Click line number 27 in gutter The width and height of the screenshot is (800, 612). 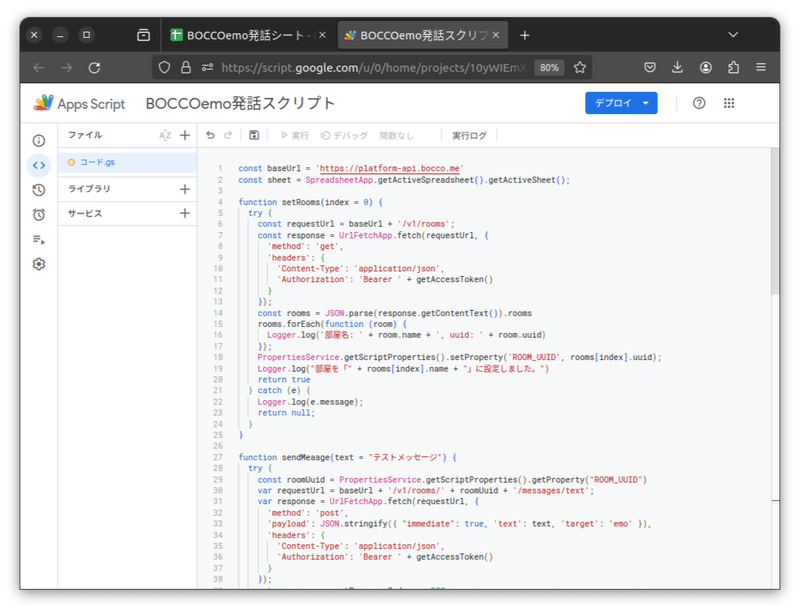pos(218,457)
